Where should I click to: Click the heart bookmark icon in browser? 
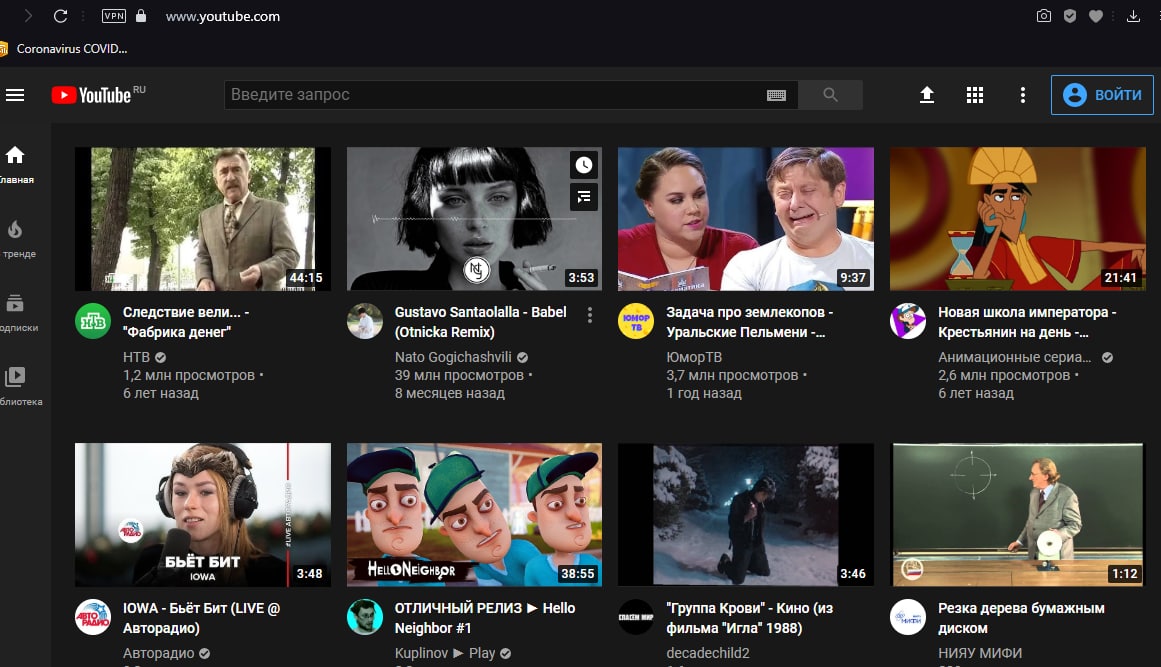1096,16
